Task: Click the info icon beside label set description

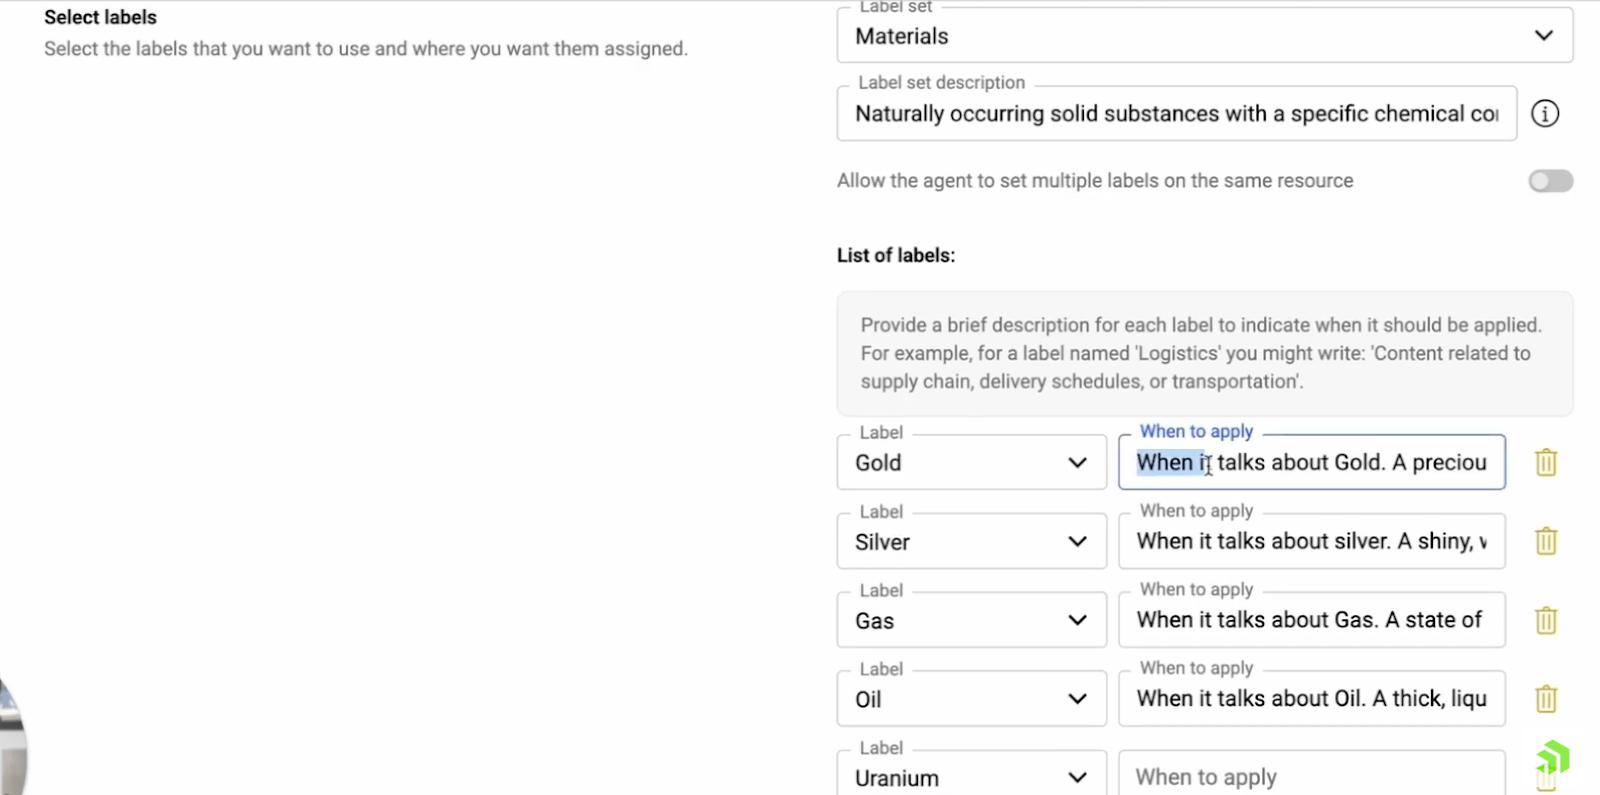Action: pos(1544,113)
